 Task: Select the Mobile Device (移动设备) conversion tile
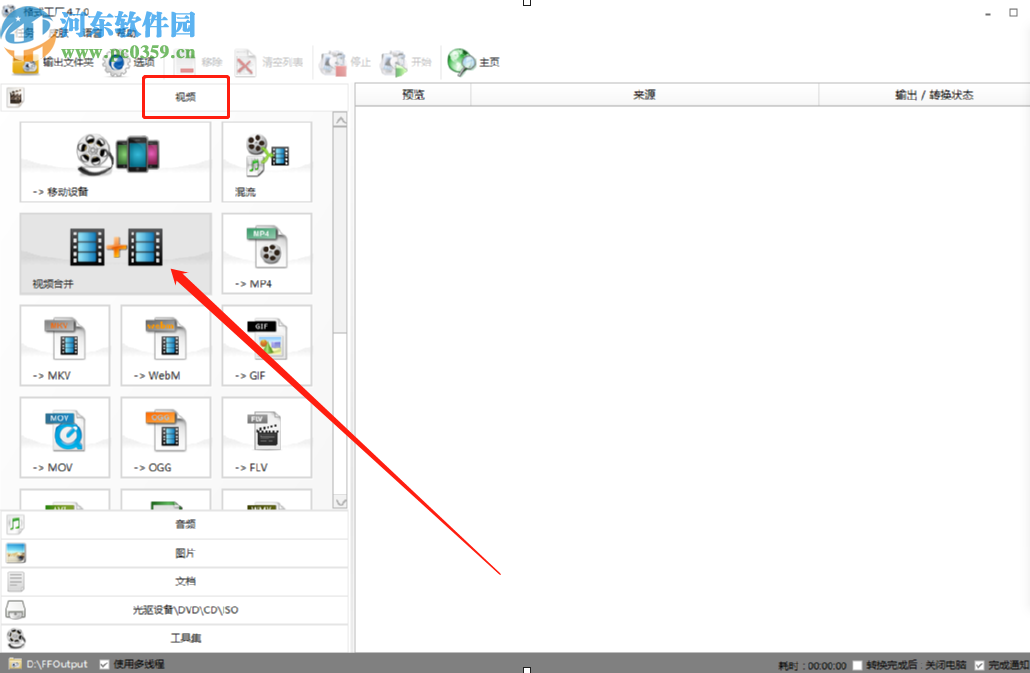115,162
